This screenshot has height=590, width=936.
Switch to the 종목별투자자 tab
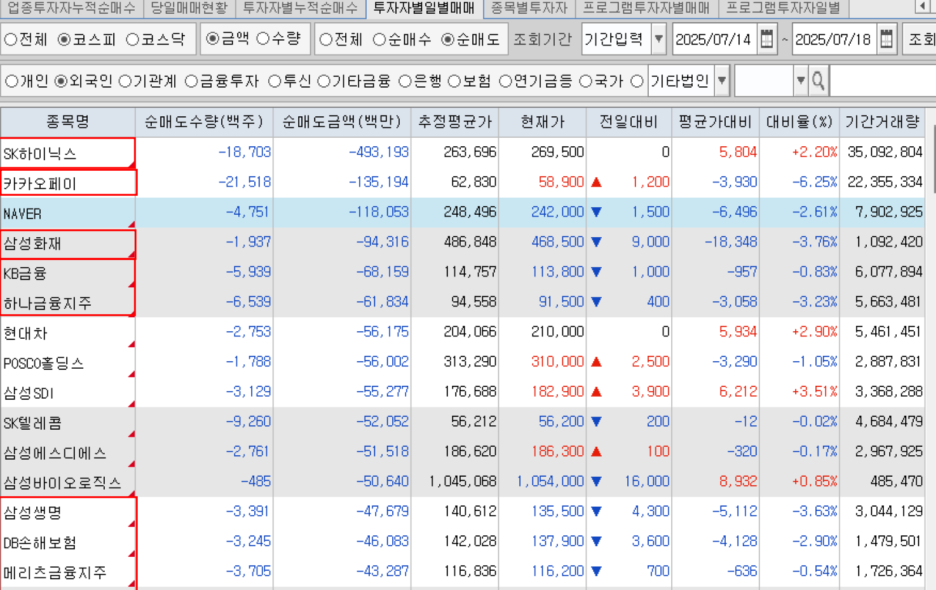(529, 8)
